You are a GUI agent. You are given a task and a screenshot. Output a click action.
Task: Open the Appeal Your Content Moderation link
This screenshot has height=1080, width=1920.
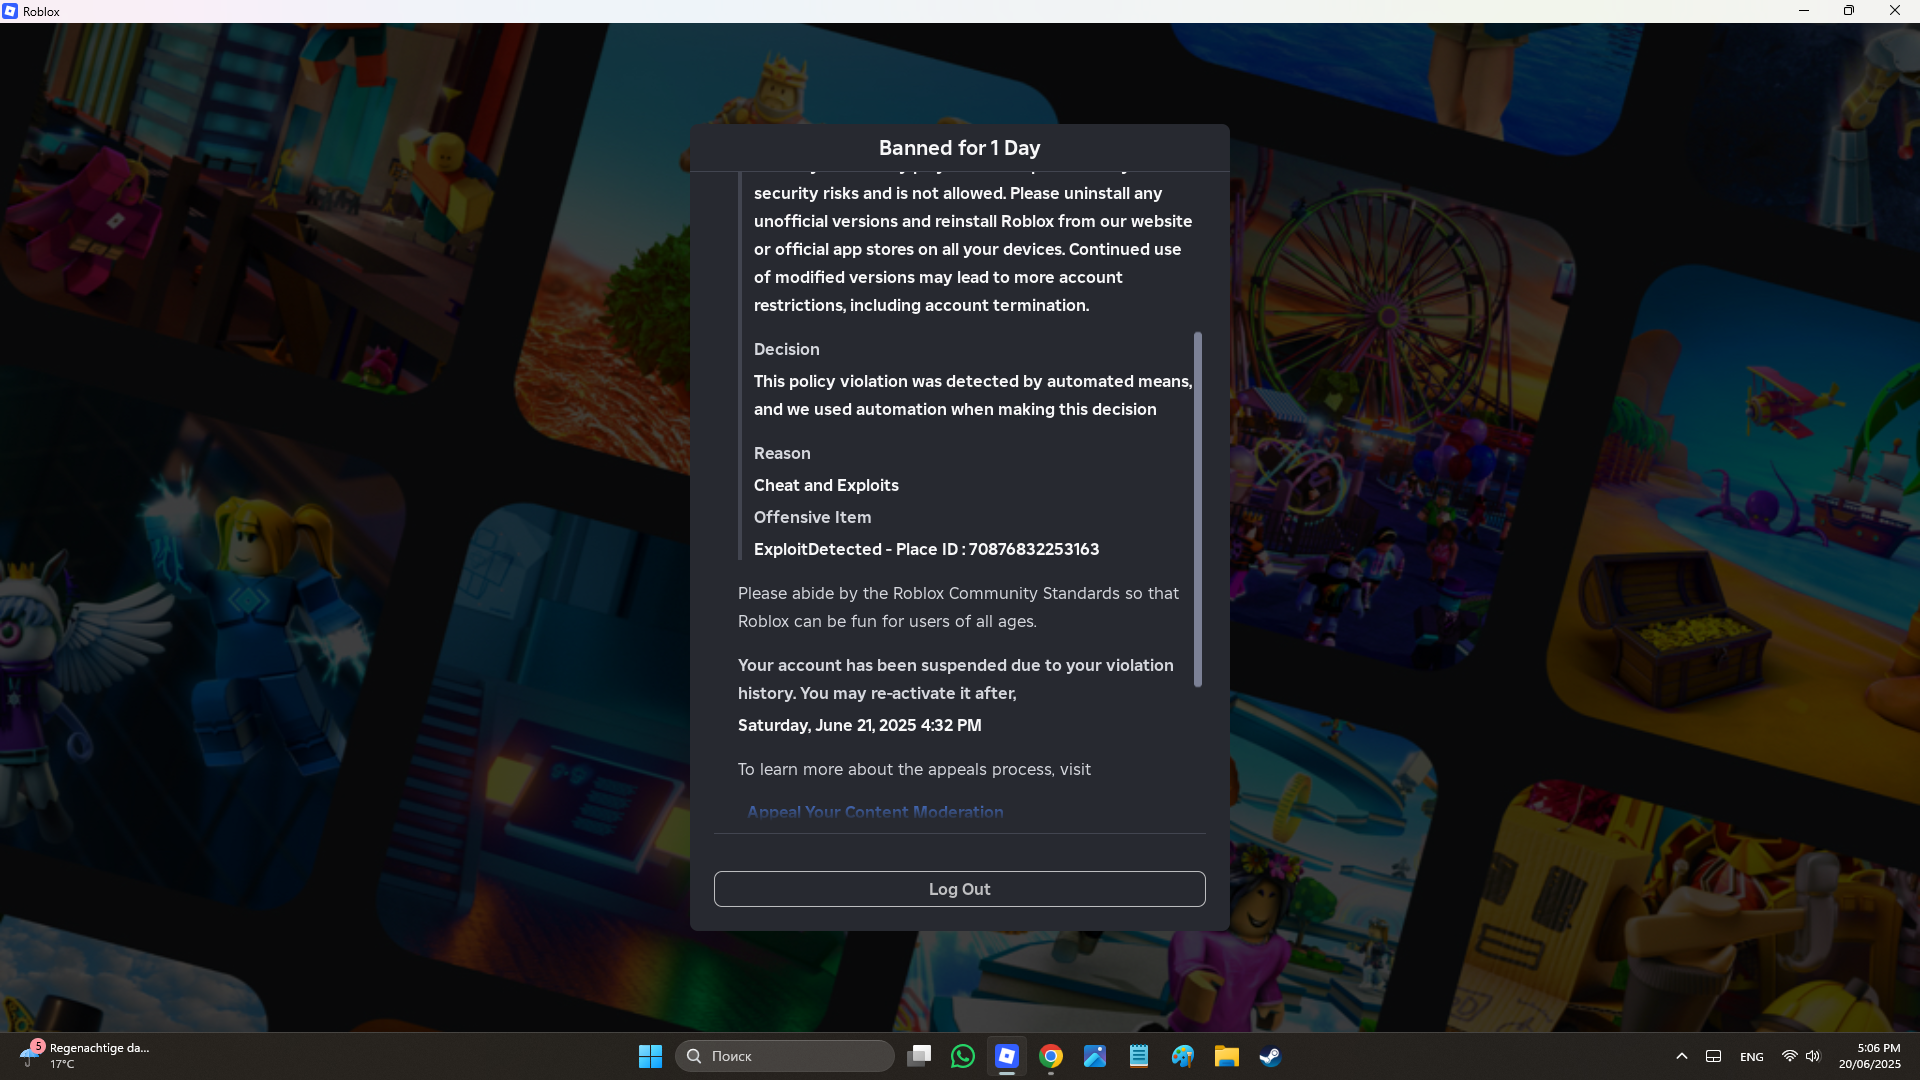875,812
